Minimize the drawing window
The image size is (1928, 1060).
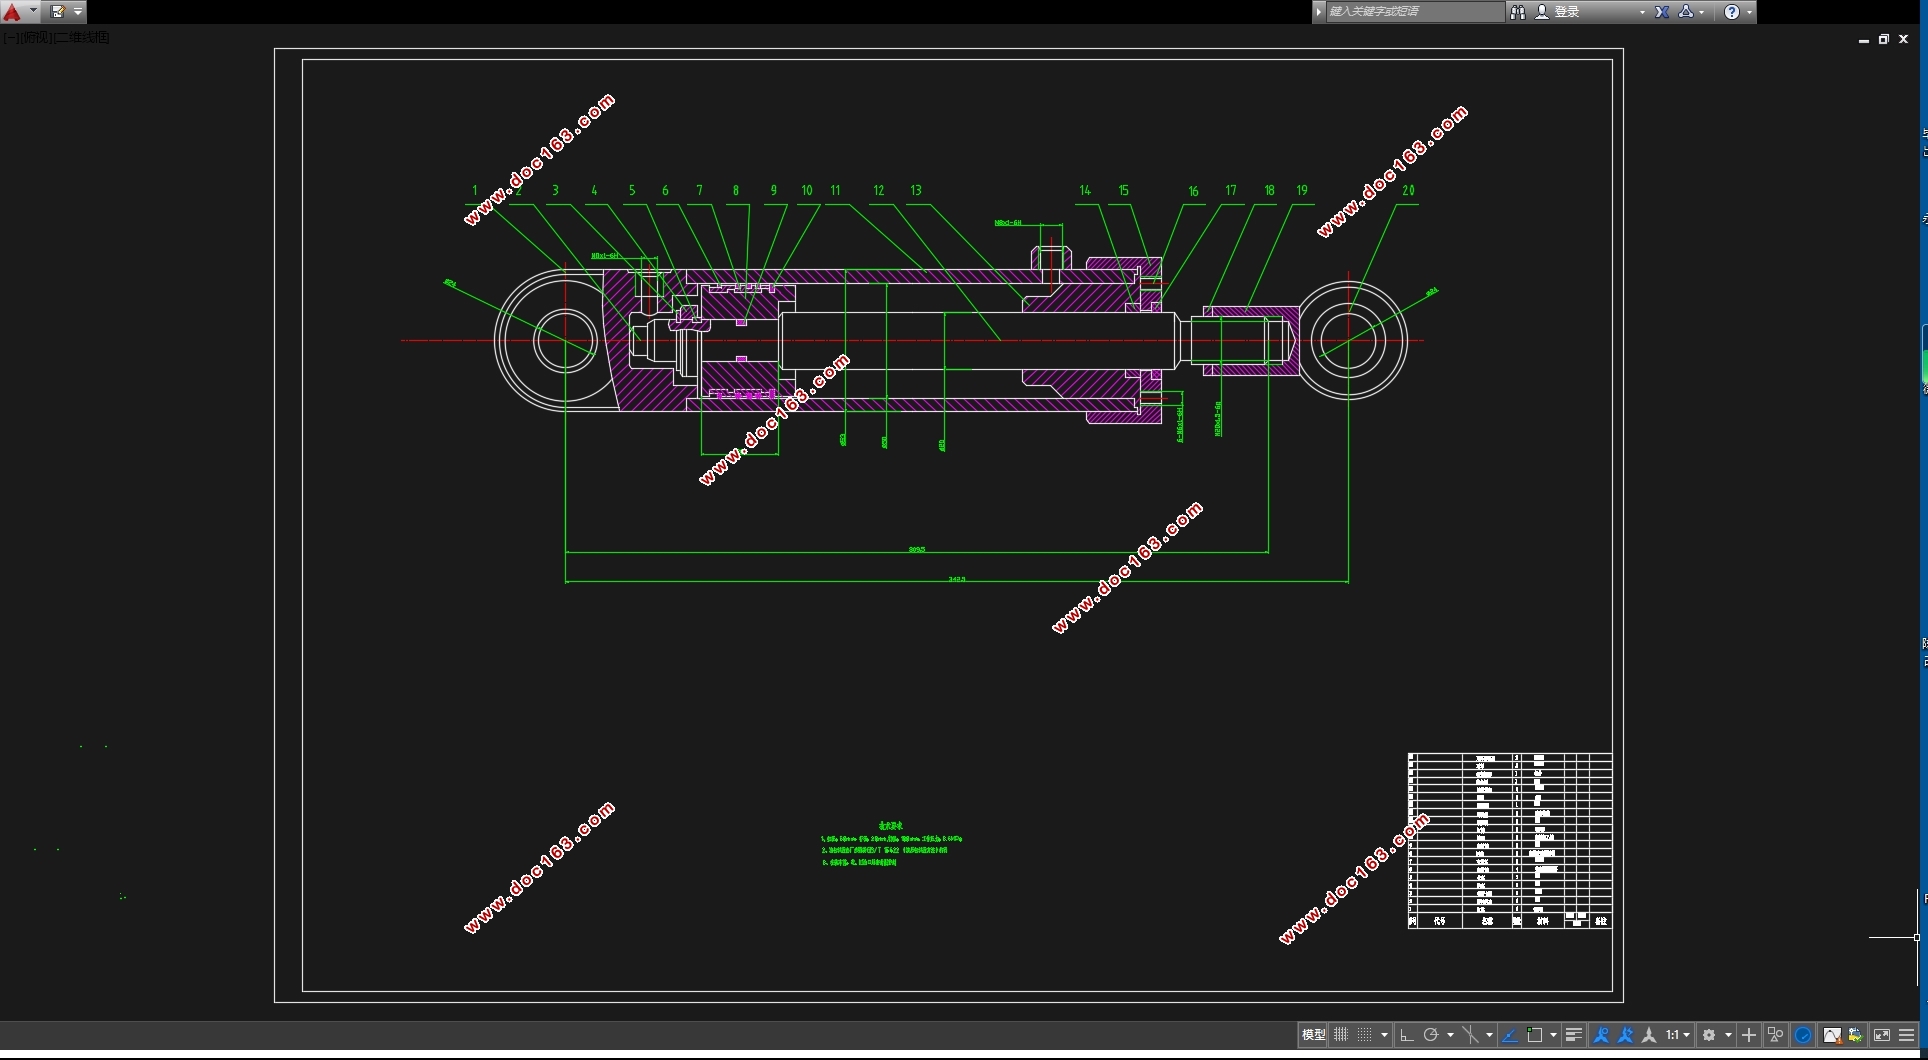[x=1864, y=40]
